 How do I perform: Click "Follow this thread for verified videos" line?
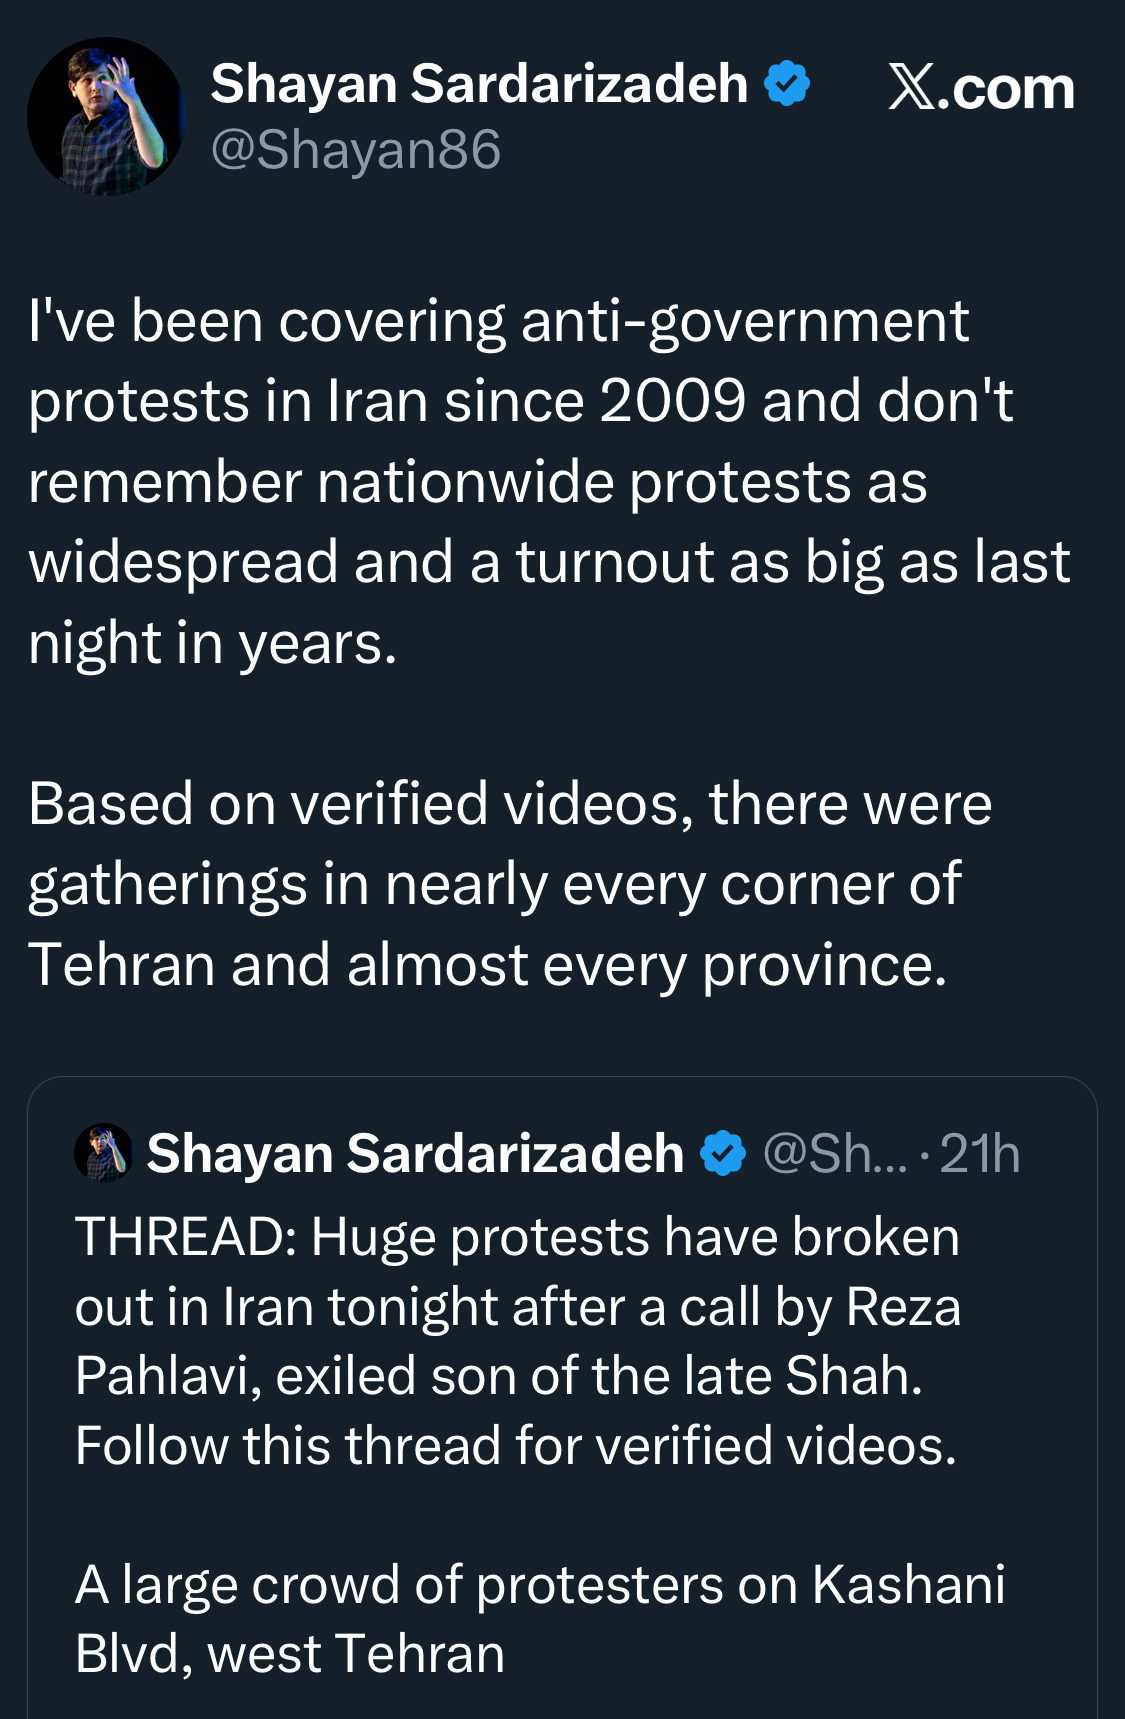click(x=516, y=1446)
